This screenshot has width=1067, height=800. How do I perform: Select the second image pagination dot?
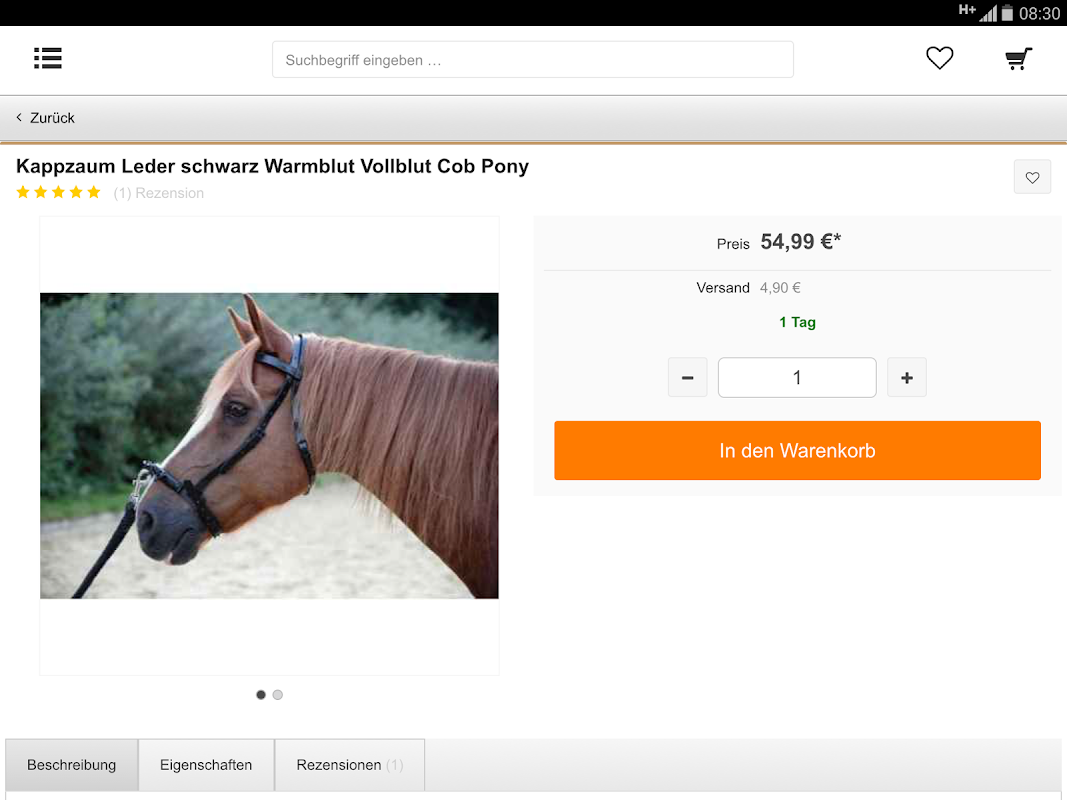pos(278,695)
